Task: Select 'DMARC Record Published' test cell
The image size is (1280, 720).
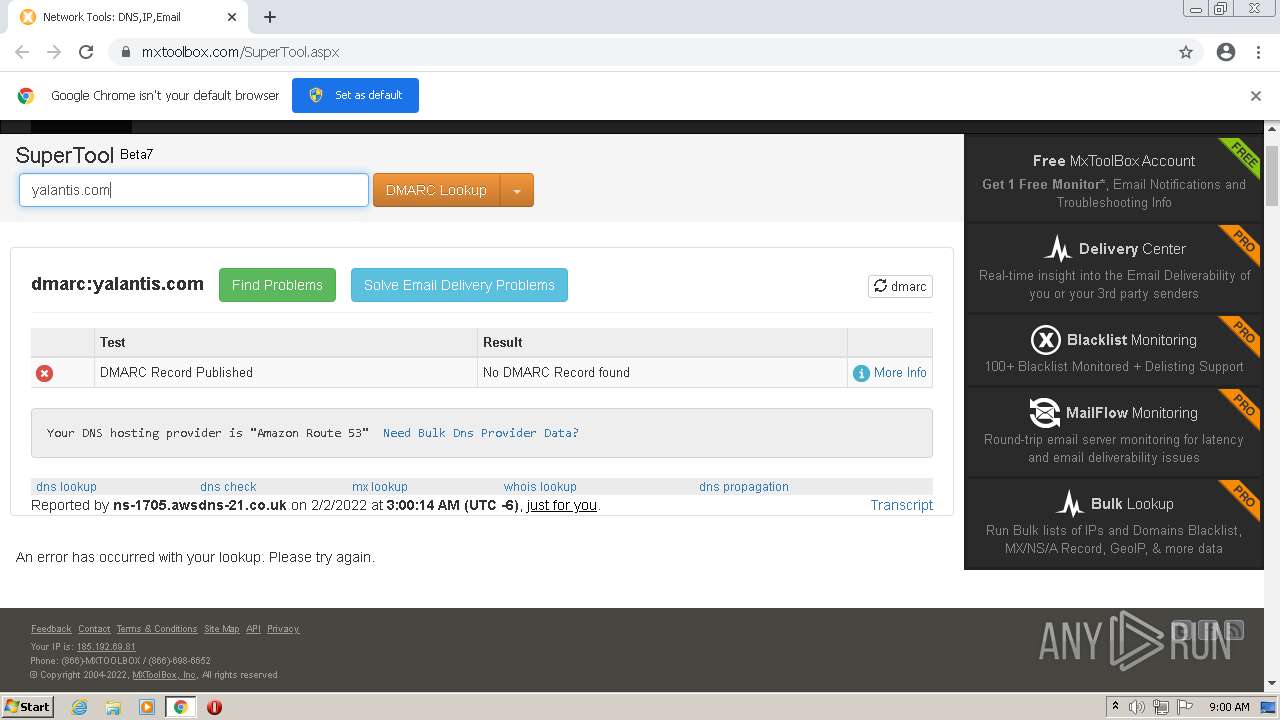Action: click(x=286, y=372)
